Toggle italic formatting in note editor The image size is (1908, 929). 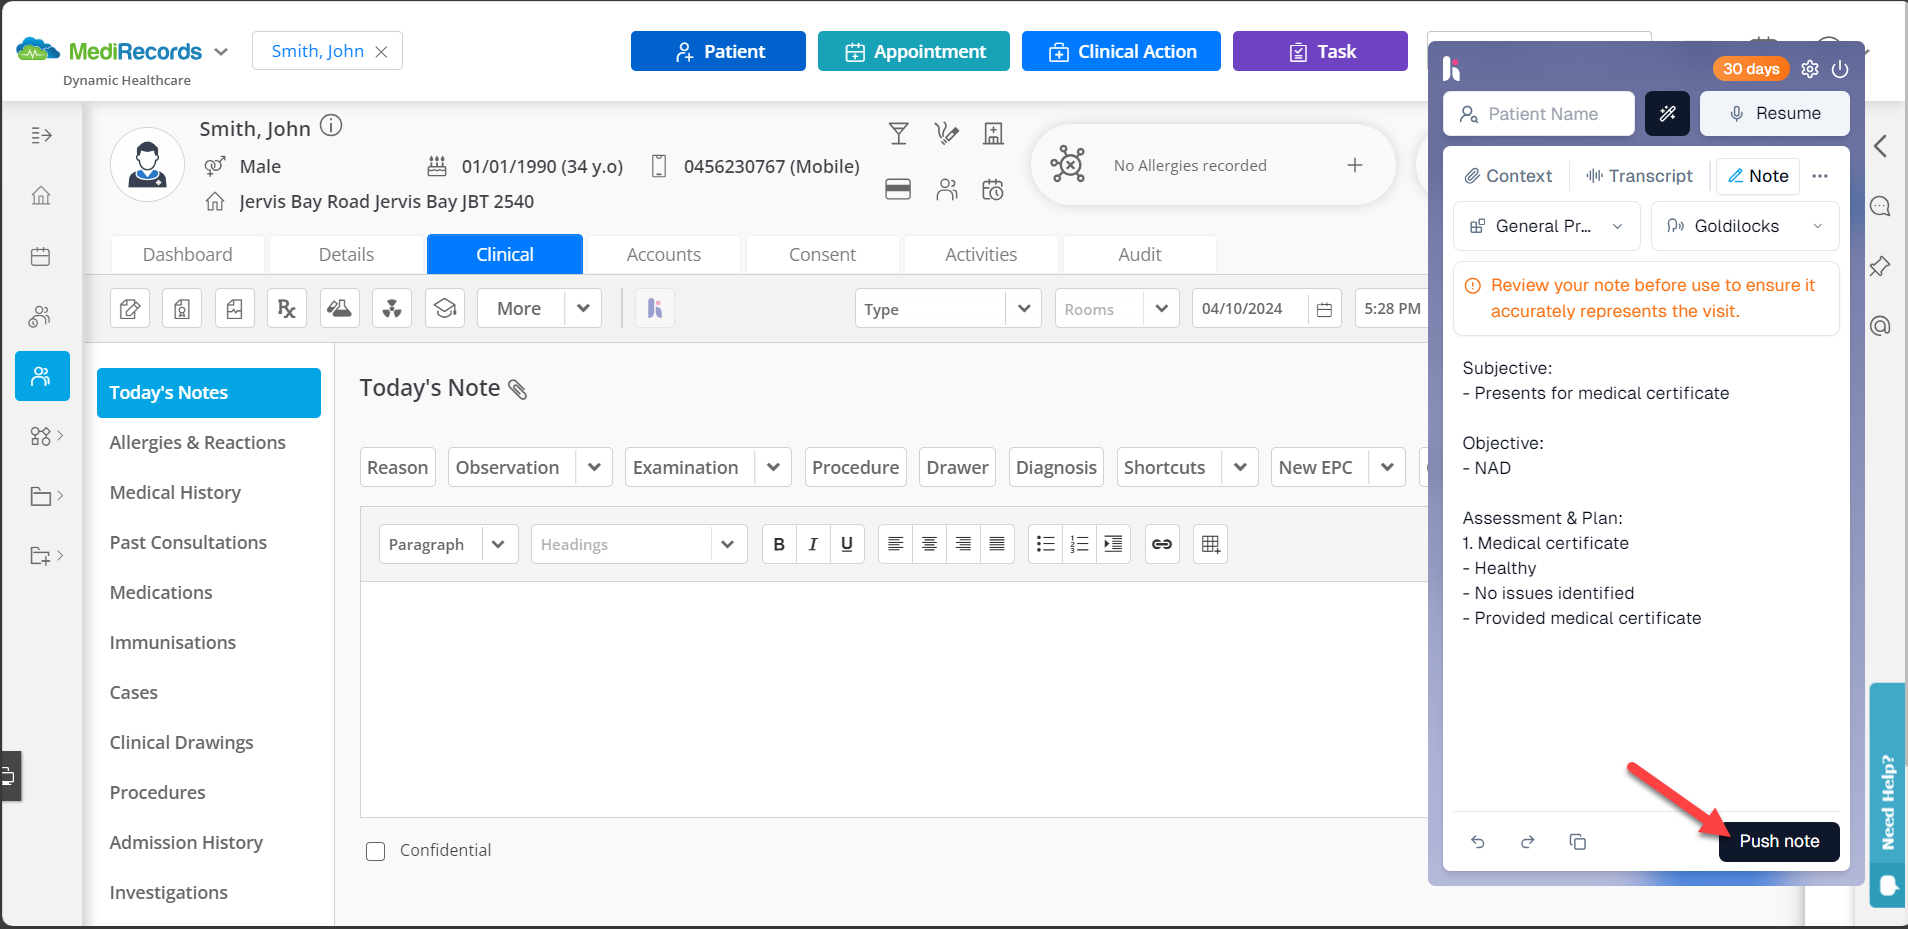pyautogui.click(x=813, y=543)
